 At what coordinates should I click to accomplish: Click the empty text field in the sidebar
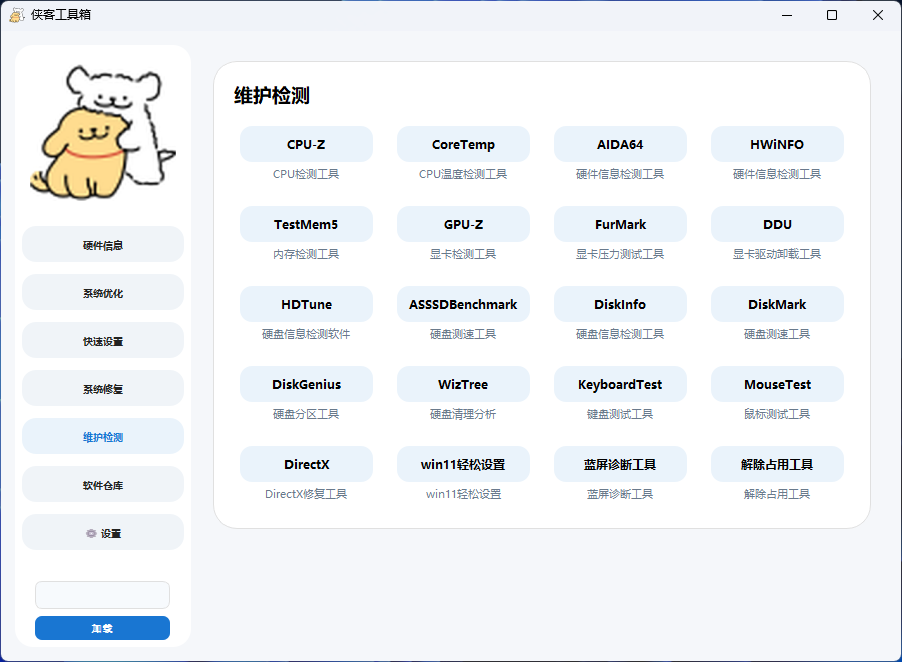pos(102,595)
